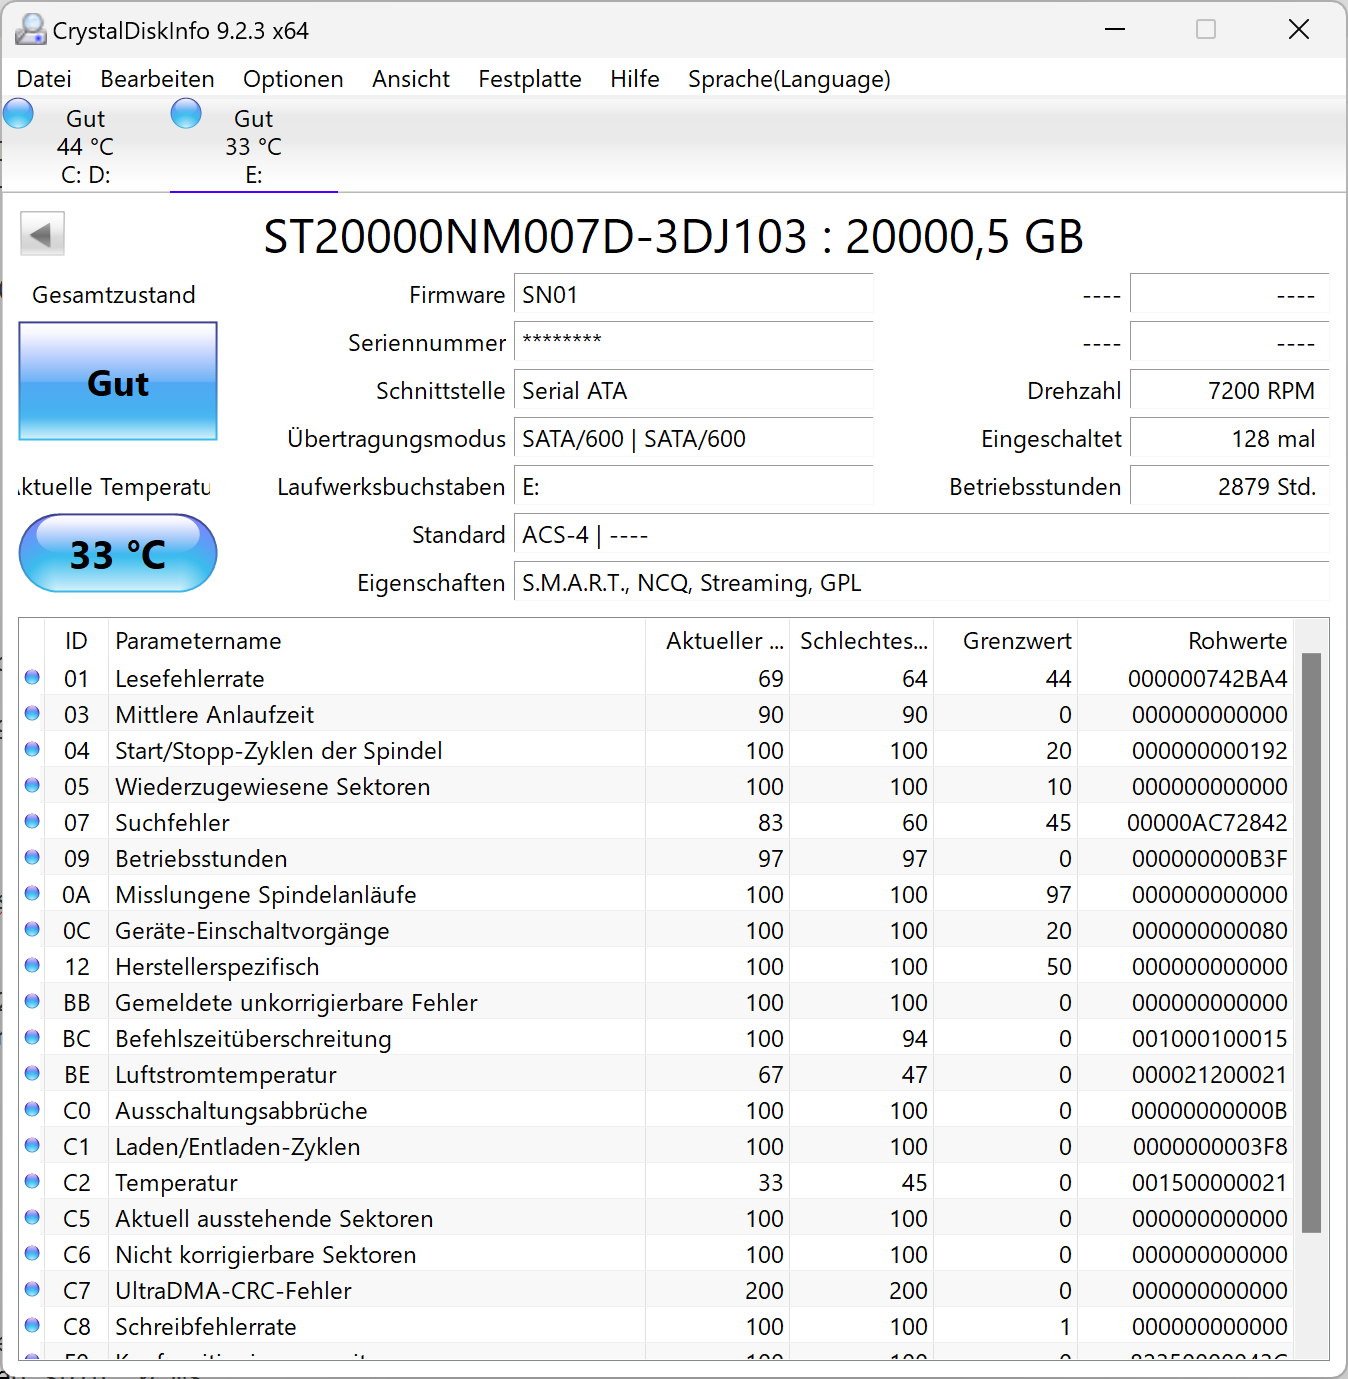Click status dot for Geräte-Einschaltvorgänge row
The height and width of the screenshot is (1379, 1348).
point(32,930)
